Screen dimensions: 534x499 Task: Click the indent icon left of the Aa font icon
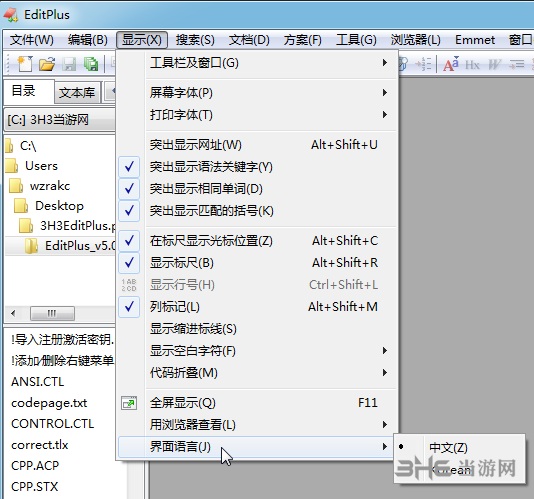[423, 64]
